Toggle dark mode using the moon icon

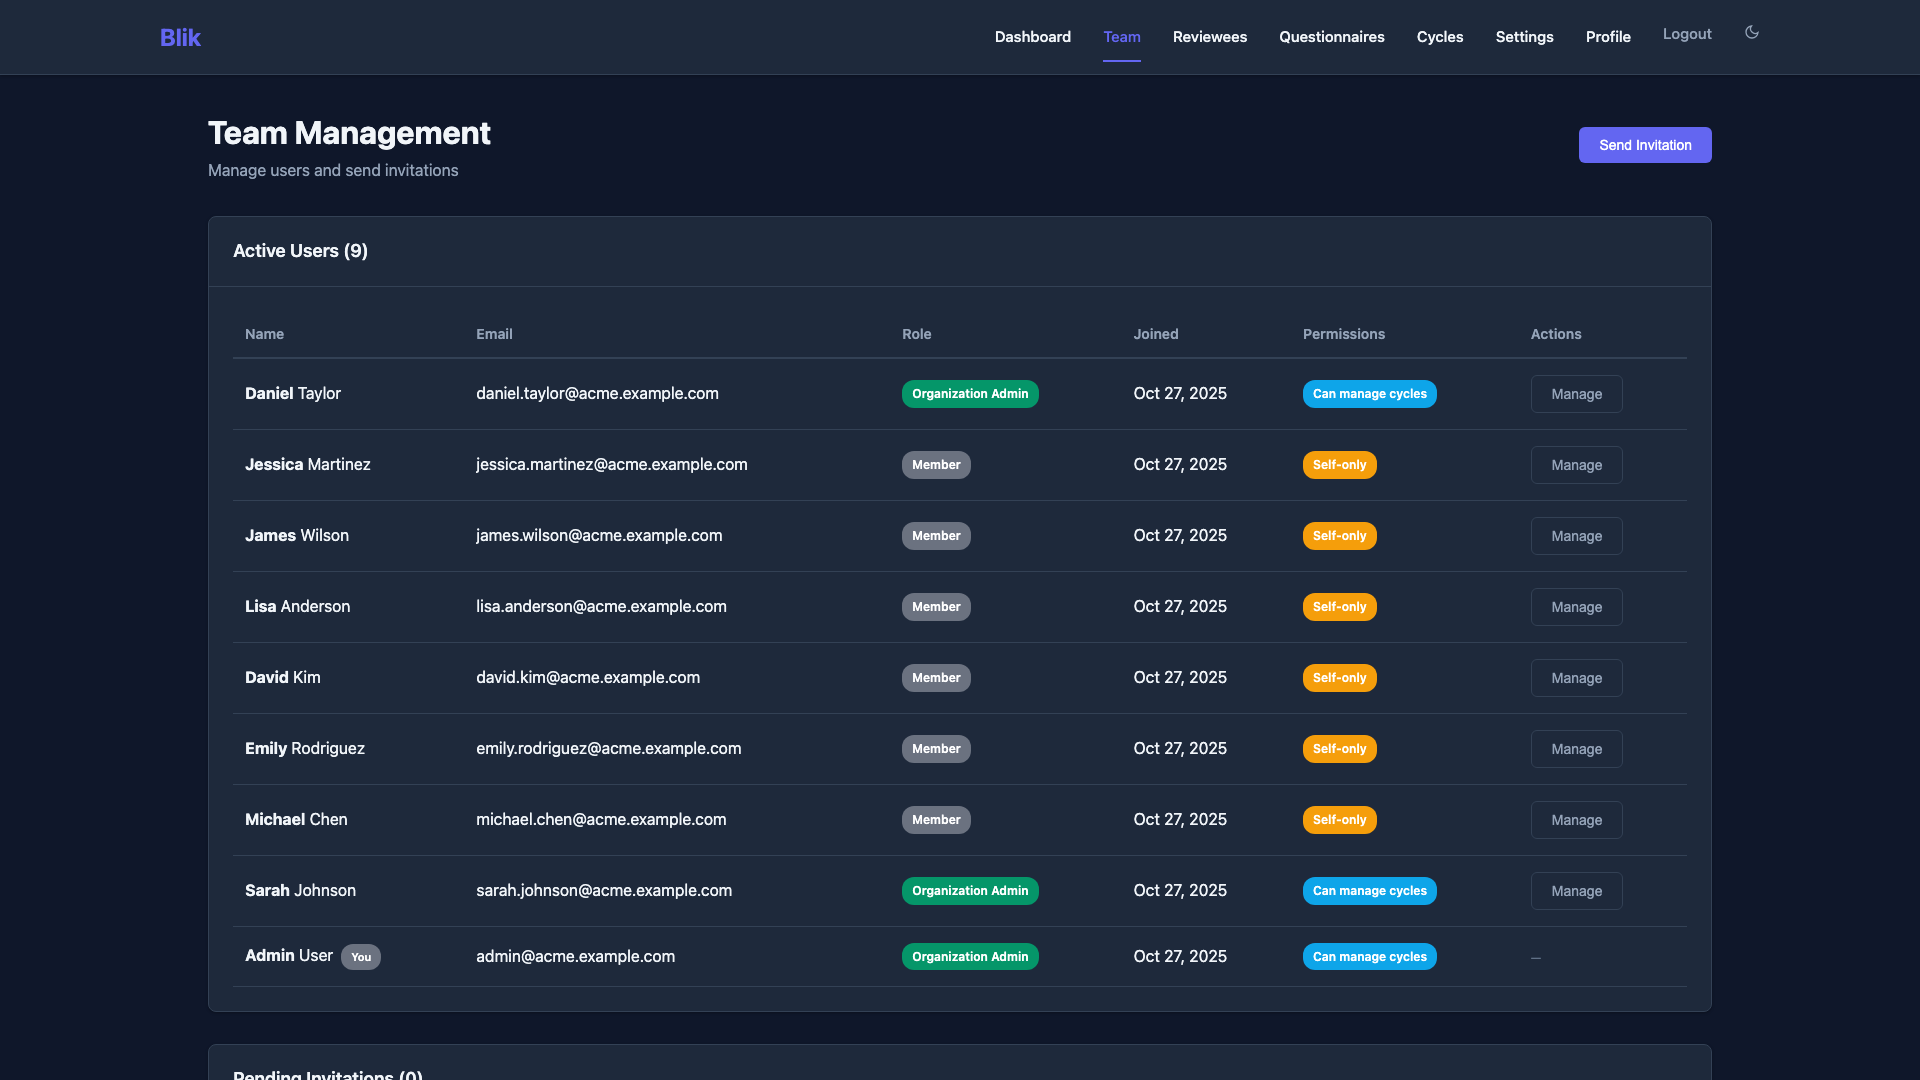1751,33
